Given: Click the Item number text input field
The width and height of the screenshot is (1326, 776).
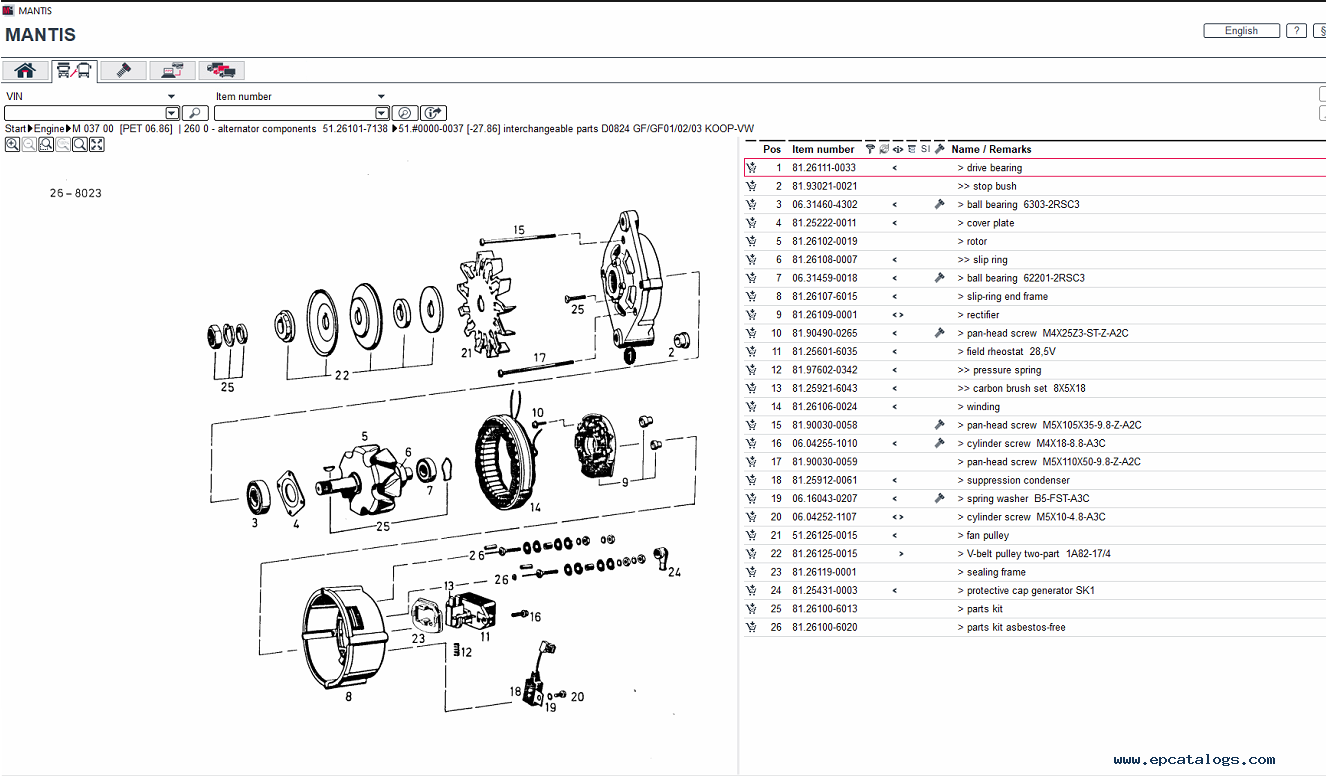Looking at the screenshot, I should pos(294,113).
